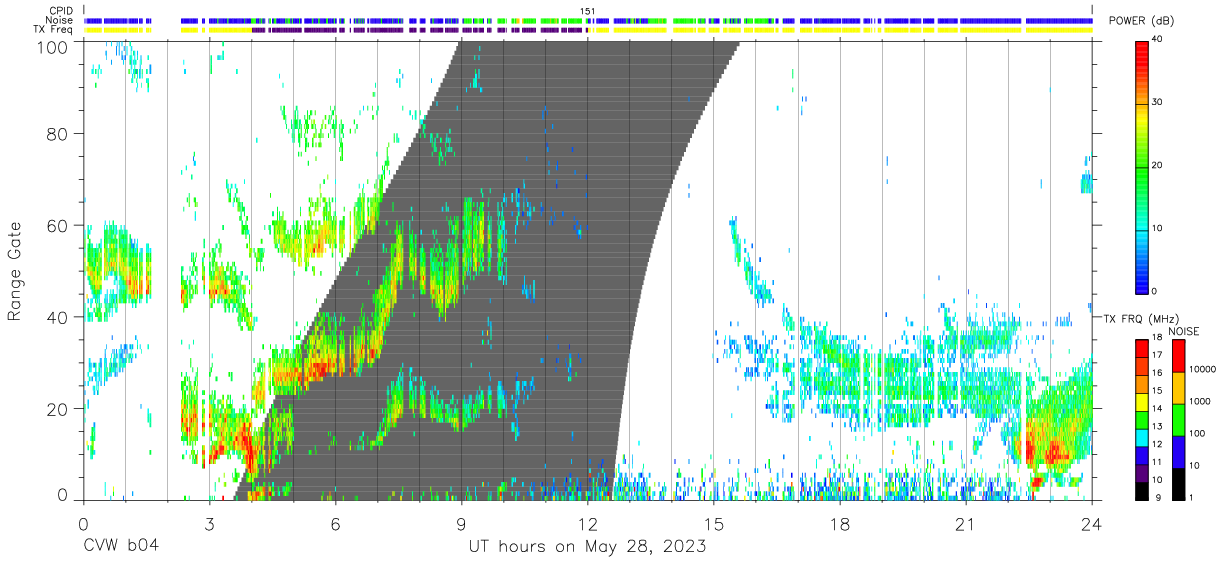The width and height of the screenshot is (1228, 567).
Task: Click the 20 tick label on Range Gate axis
Action: pos(58,409)
